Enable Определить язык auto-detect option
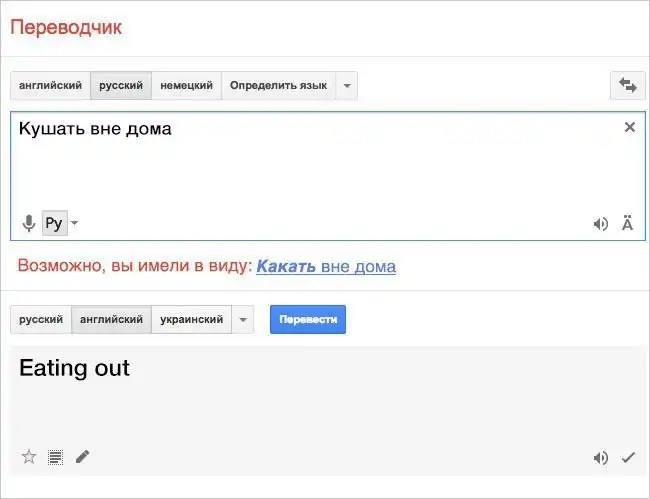The height and width of the screenshot is (499, 650). pos(278,86)
